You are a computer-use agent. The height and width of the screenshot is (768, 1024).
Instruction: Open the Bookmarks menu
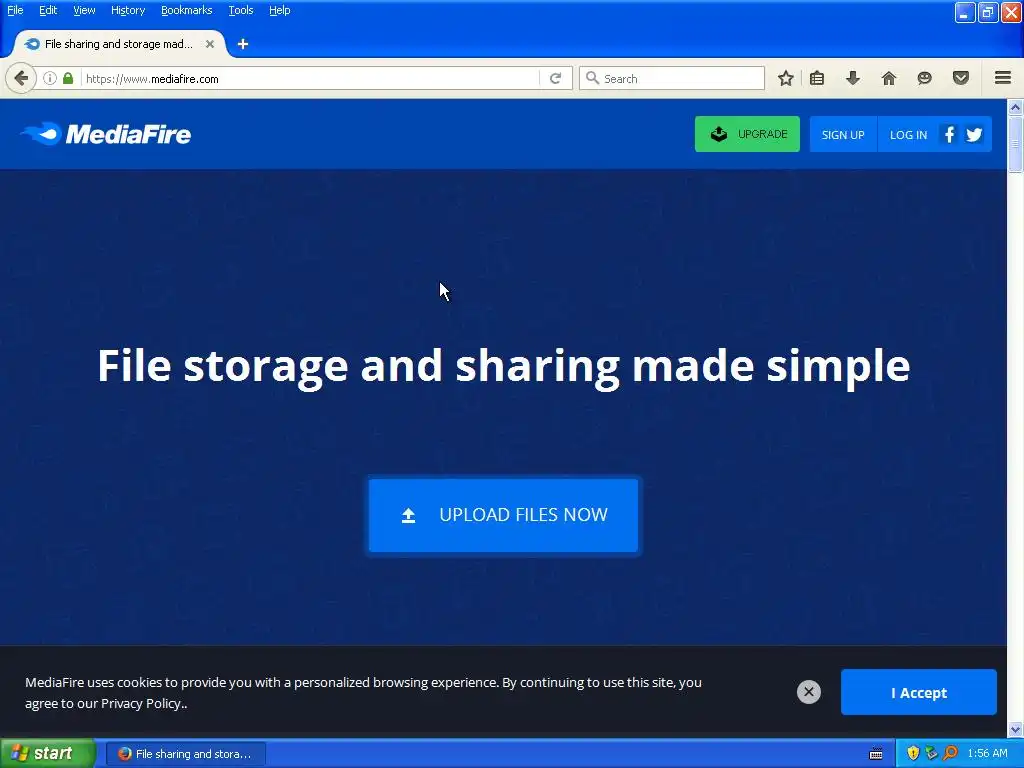(187, 10)
